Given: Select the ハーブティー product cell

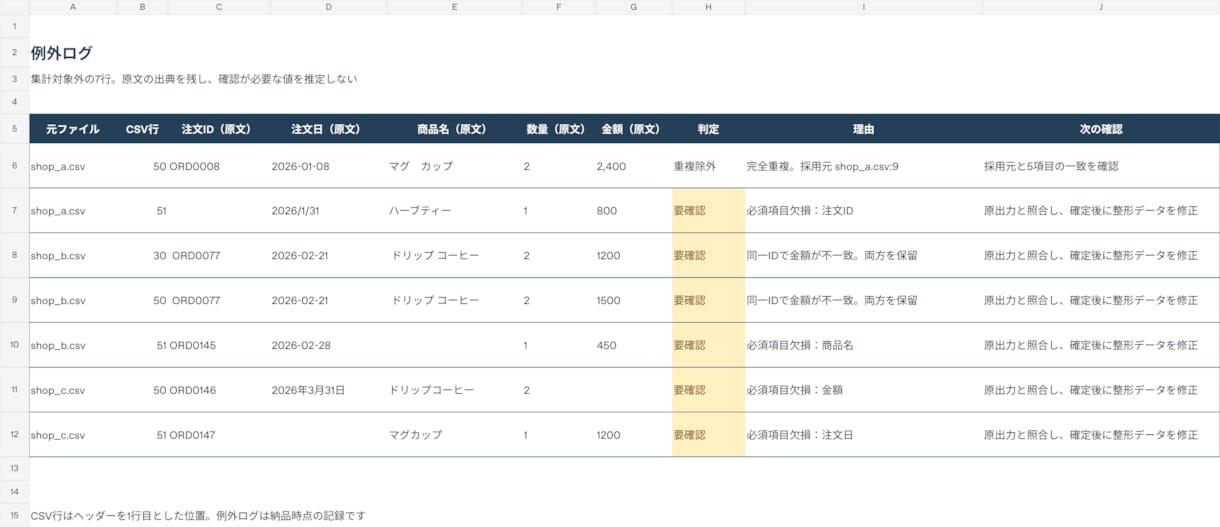Looking at the screenshot, I should 454,211.
